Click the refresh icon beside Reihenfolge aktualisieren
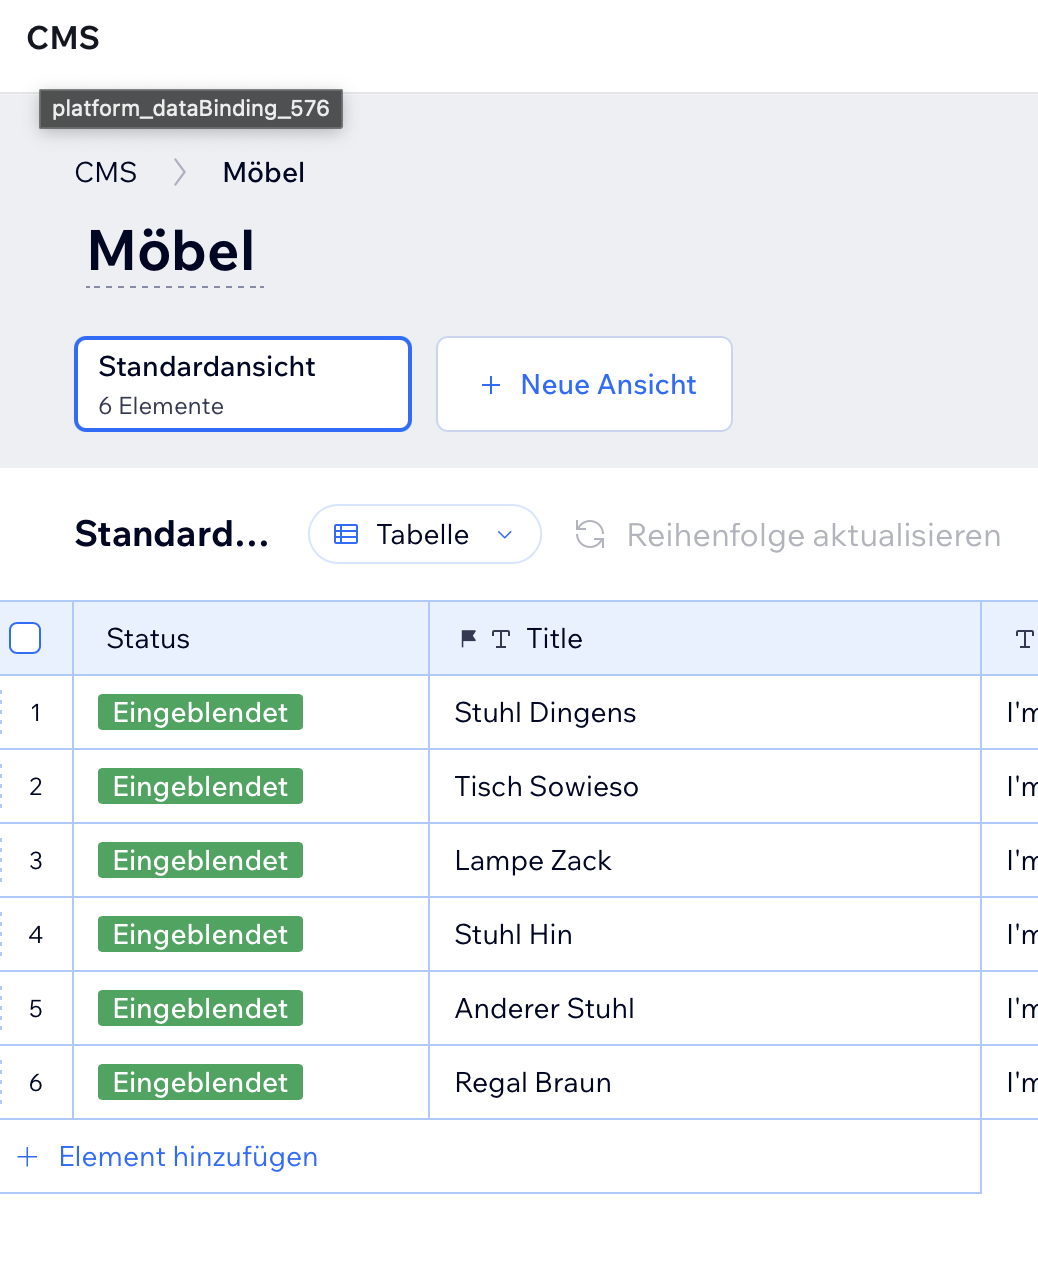The width and height of the screenshot is (1038, 1284). pyautogui.click(x=590, y=535)
